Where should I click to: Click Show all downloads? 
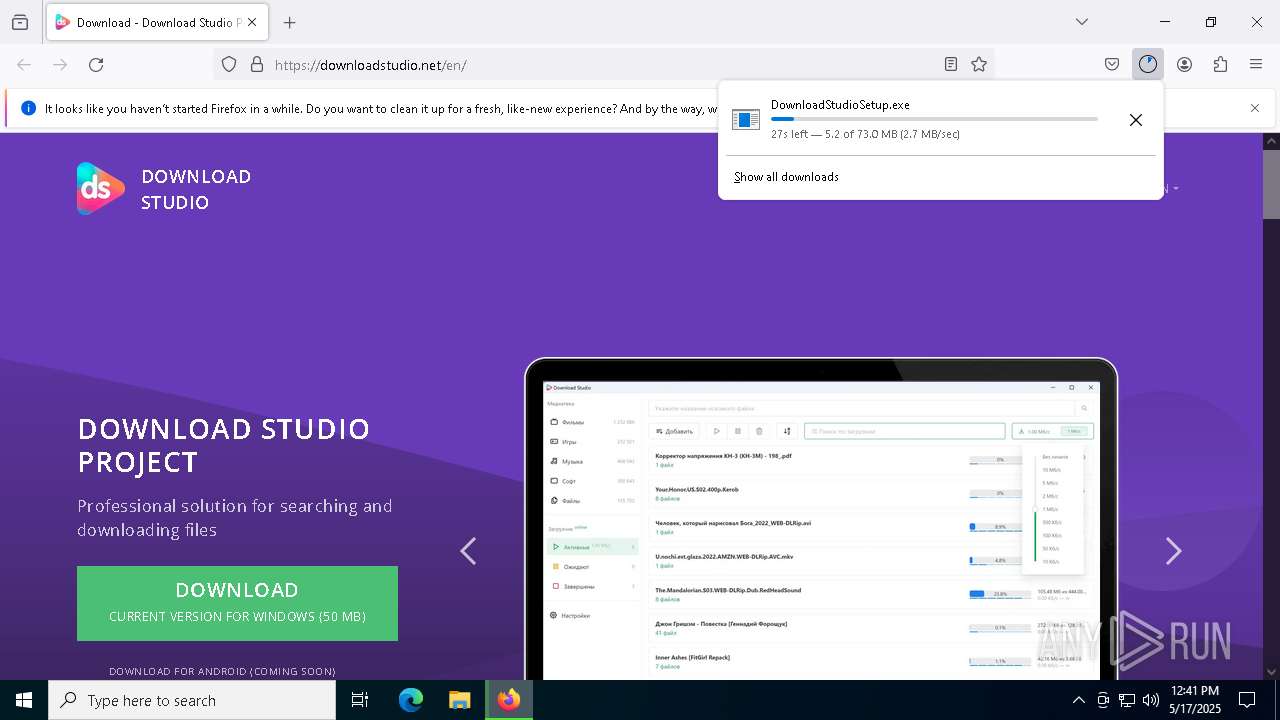tap(786, 177)
